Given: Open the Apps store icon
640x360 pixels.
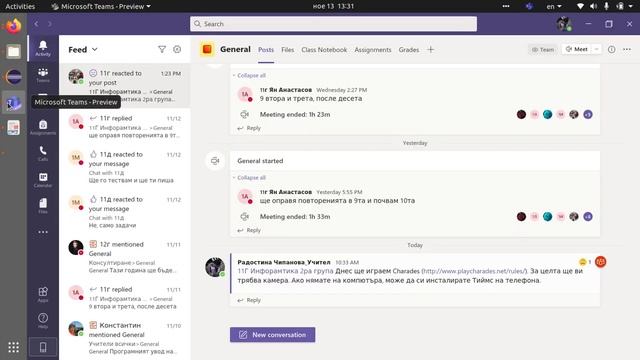Looking at the screenshot, I should coord(43,294).
